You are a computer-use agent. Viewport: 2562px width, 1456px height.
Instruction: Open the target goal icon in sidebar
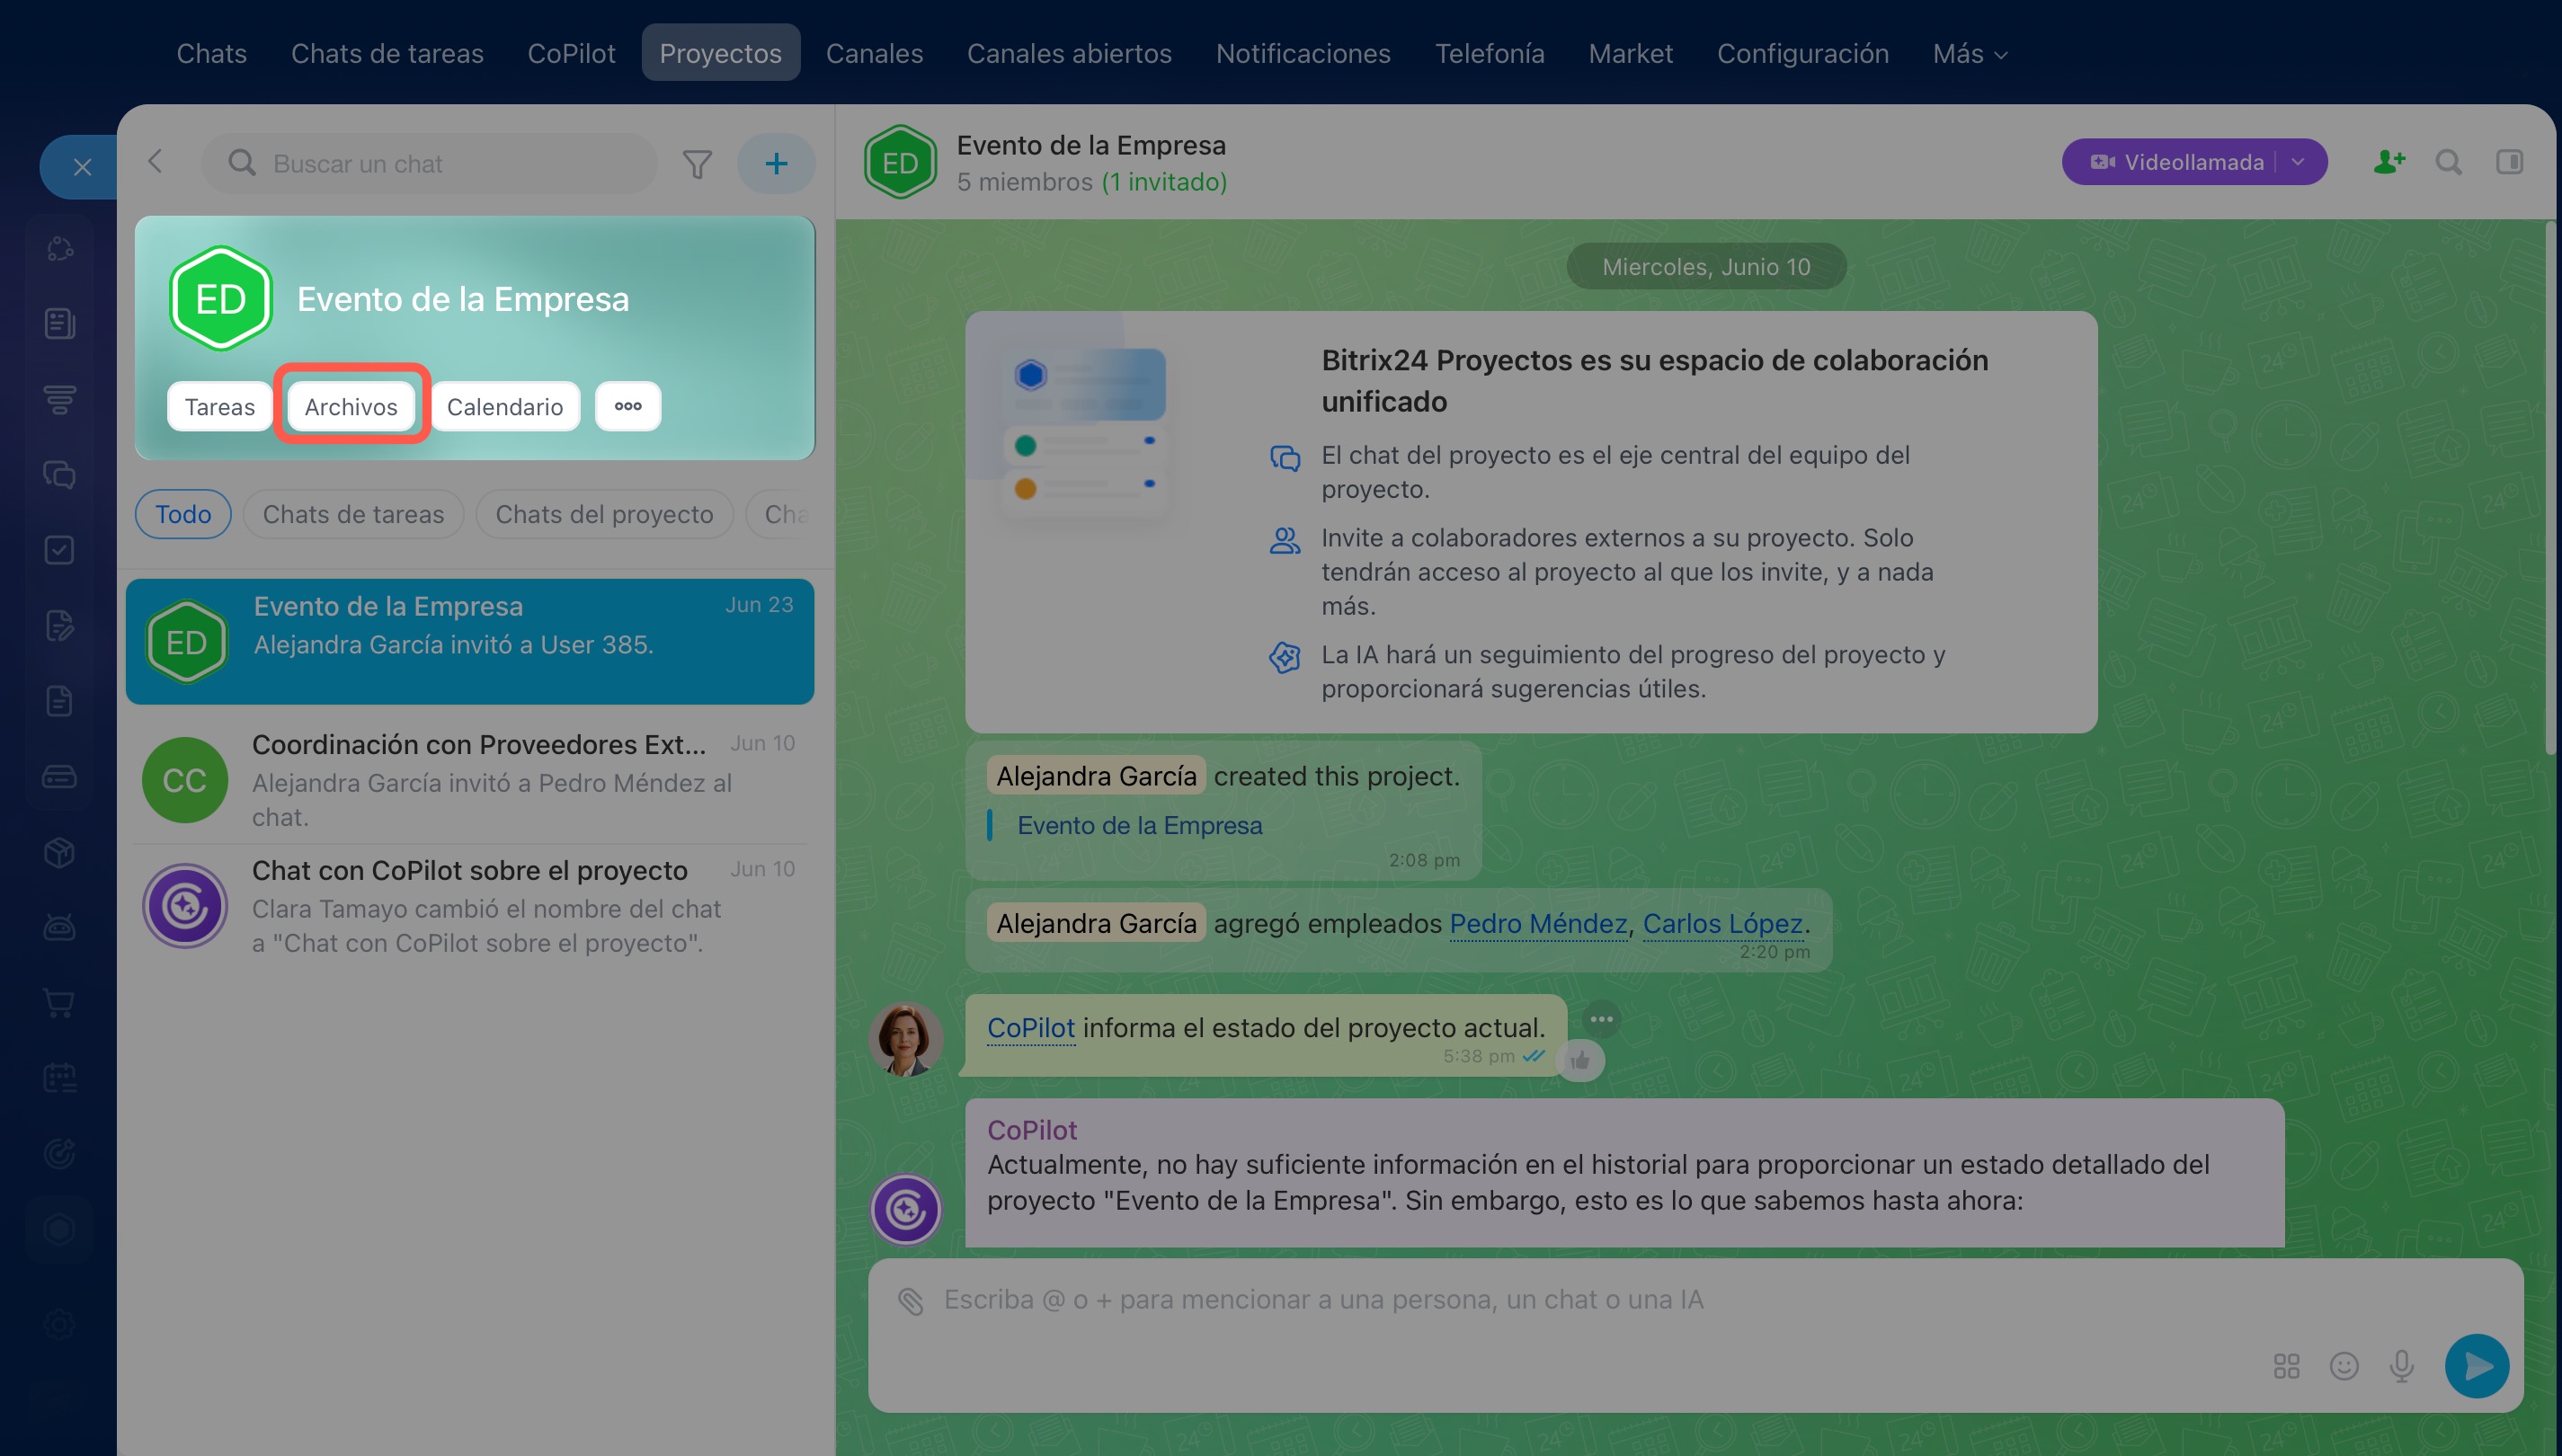click(60, 1154)
